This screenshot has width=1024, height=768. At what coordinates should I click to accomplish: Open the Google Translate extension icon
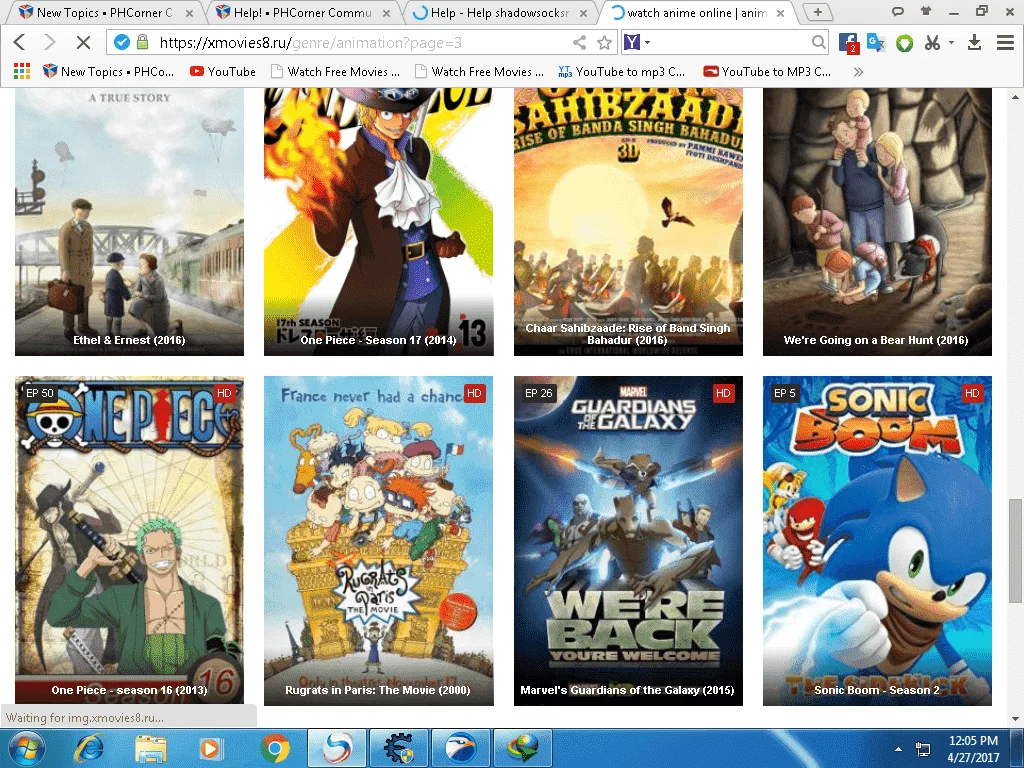coord(876,42)
